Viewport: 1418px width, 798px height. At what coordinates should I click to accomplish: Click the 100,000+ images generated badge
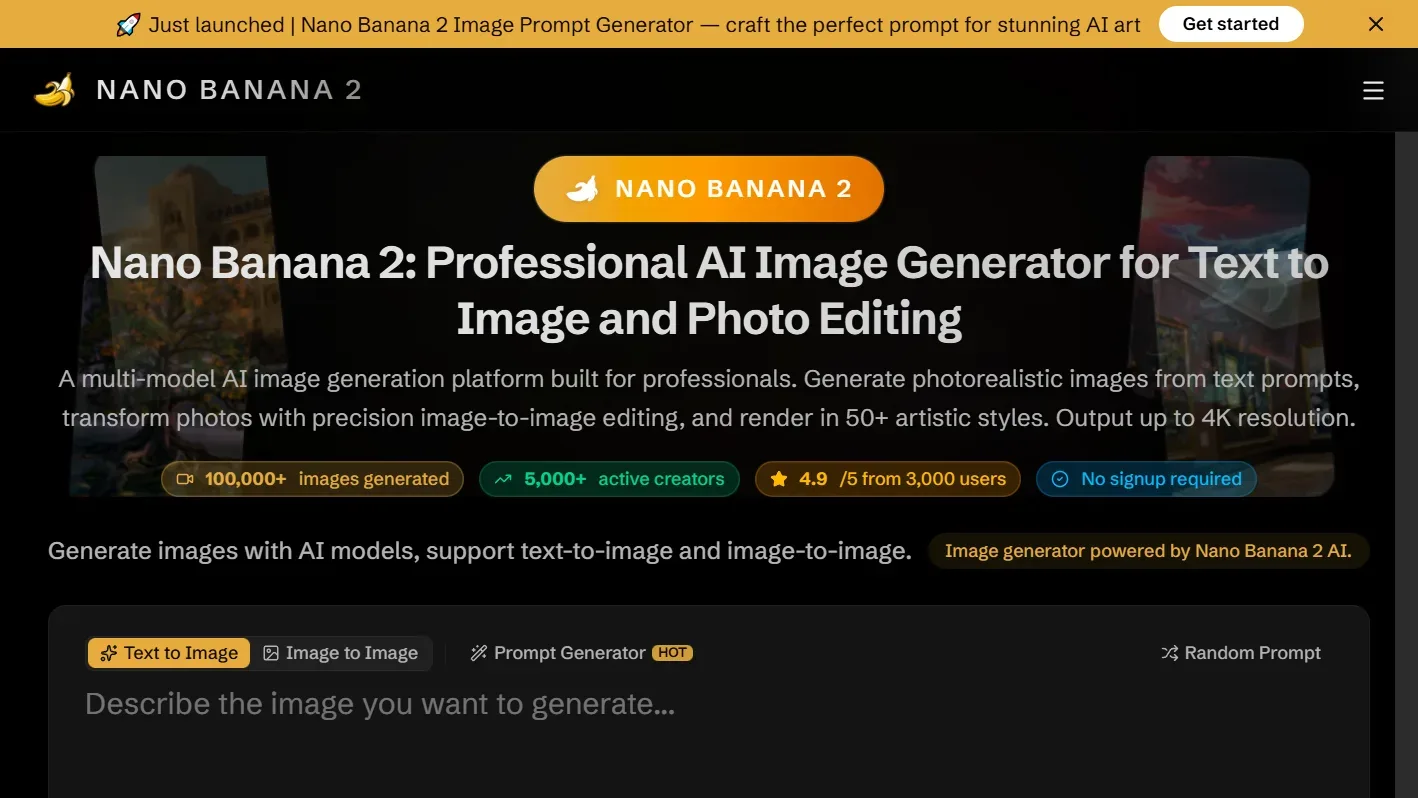point(312,479)
